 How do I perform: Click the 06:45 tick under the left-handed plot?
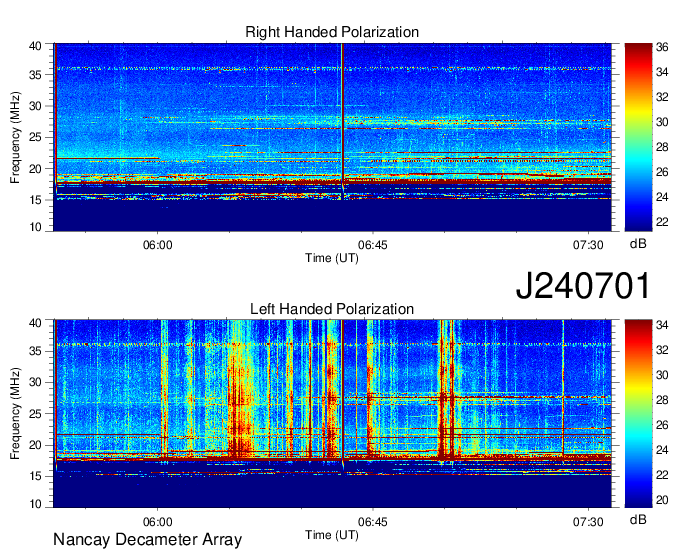[373, 522]
